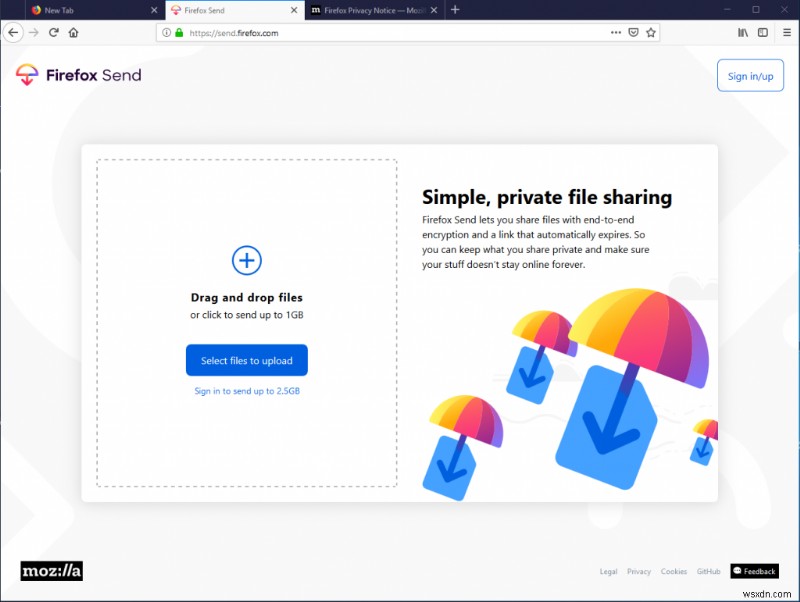This screenshot has height=602, width=800.
Task: Open the GitHub link in footer
Action: pyautogui.click(x=708, y=571)
